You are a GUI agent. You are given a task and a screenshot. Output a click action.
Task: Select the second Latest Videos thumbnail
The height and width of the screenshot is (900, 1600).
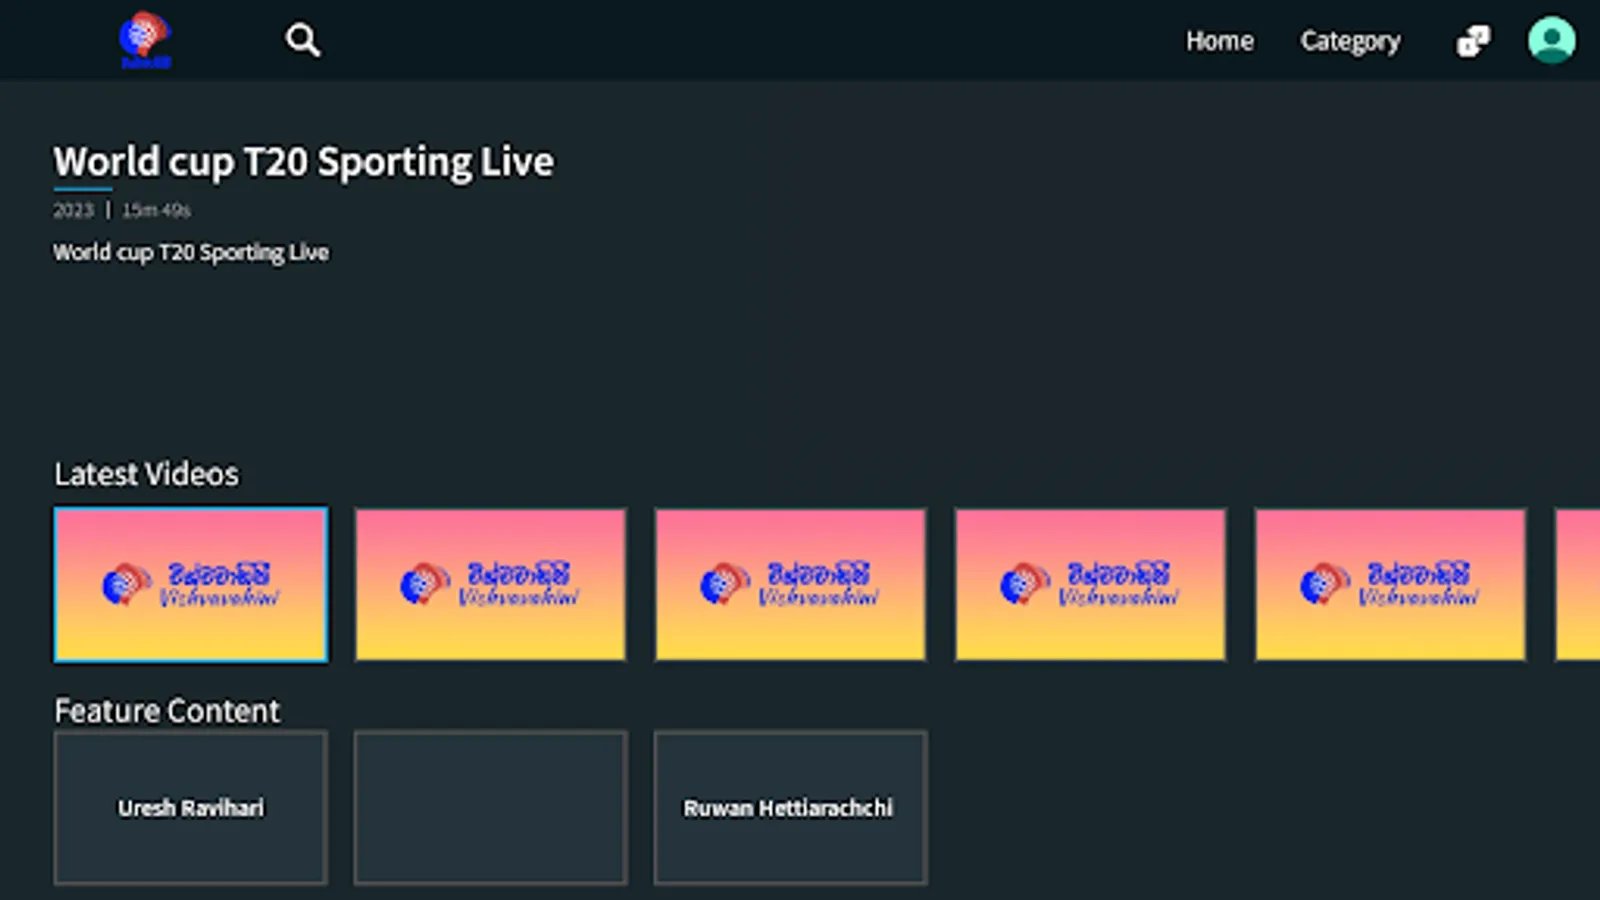click(491, 585)
